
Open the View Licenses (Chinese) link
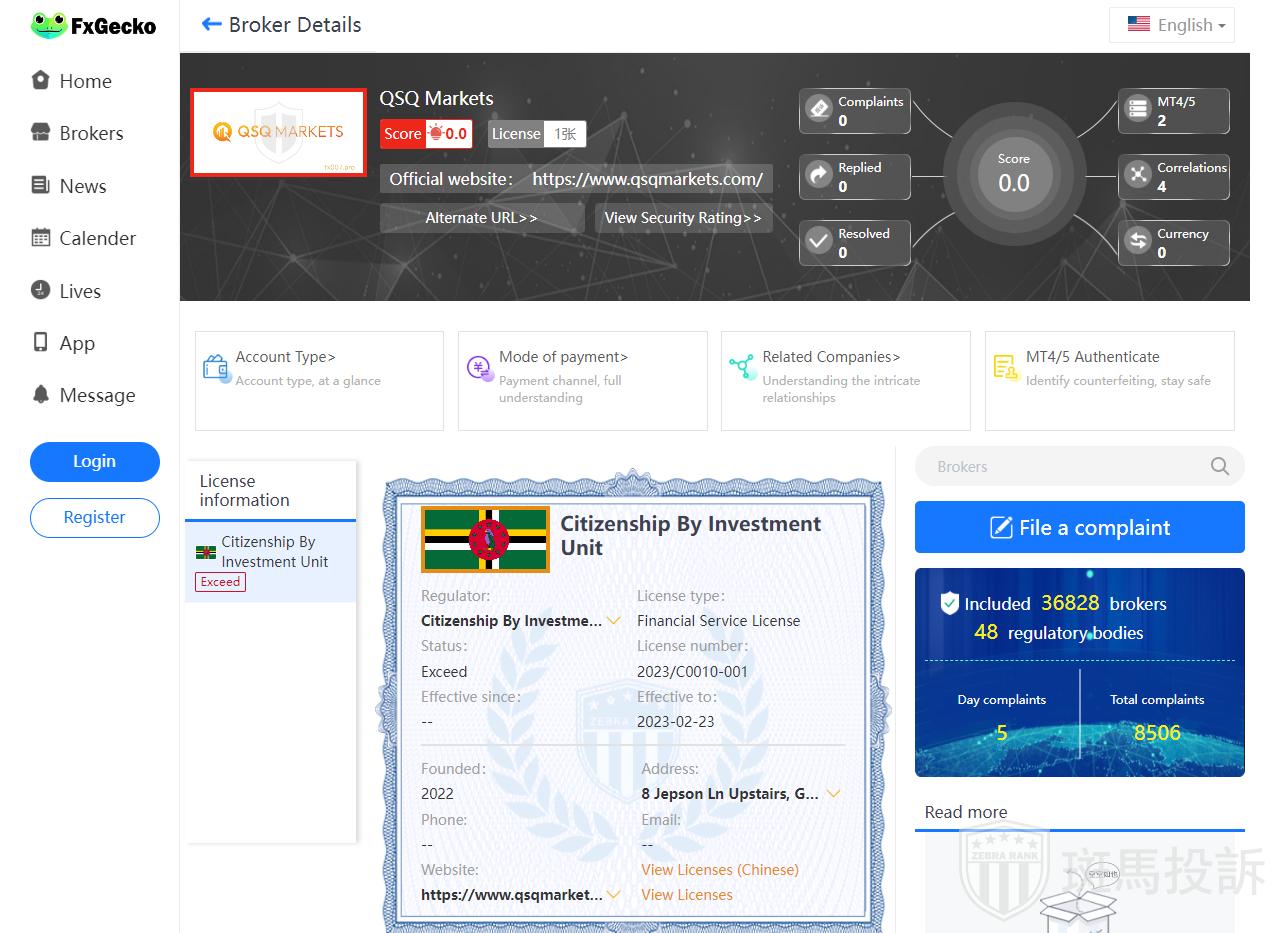point(719,870)
